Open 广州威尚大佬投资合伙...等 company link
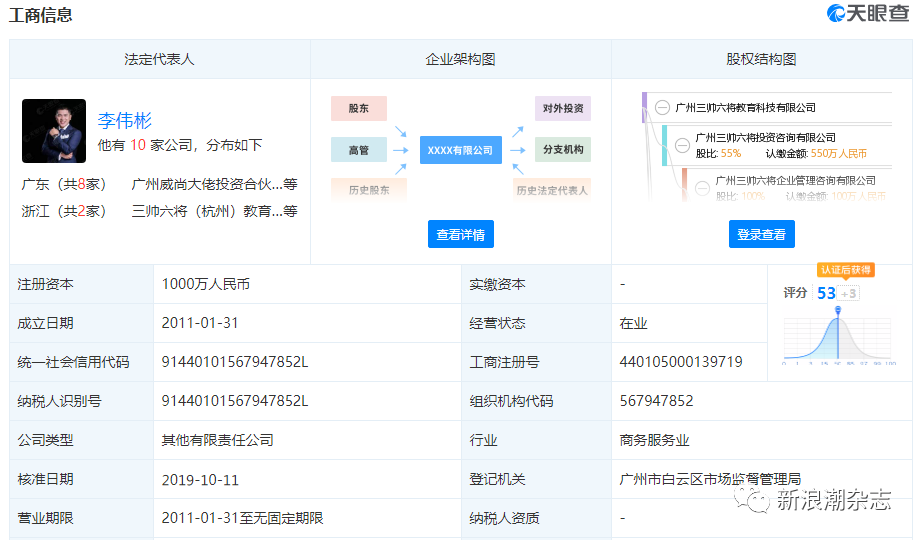This screenshot has width=921, height=540. 214,185
